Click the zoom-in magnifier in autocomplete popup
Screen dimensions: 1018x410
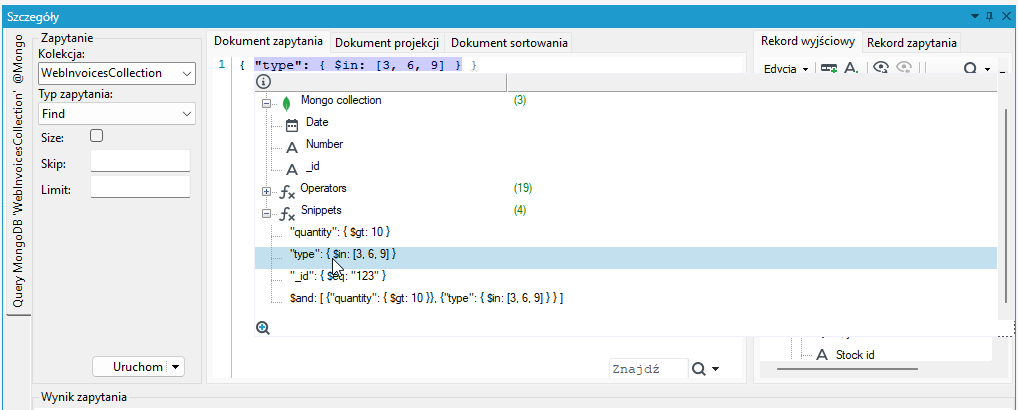tap(262, 328)
